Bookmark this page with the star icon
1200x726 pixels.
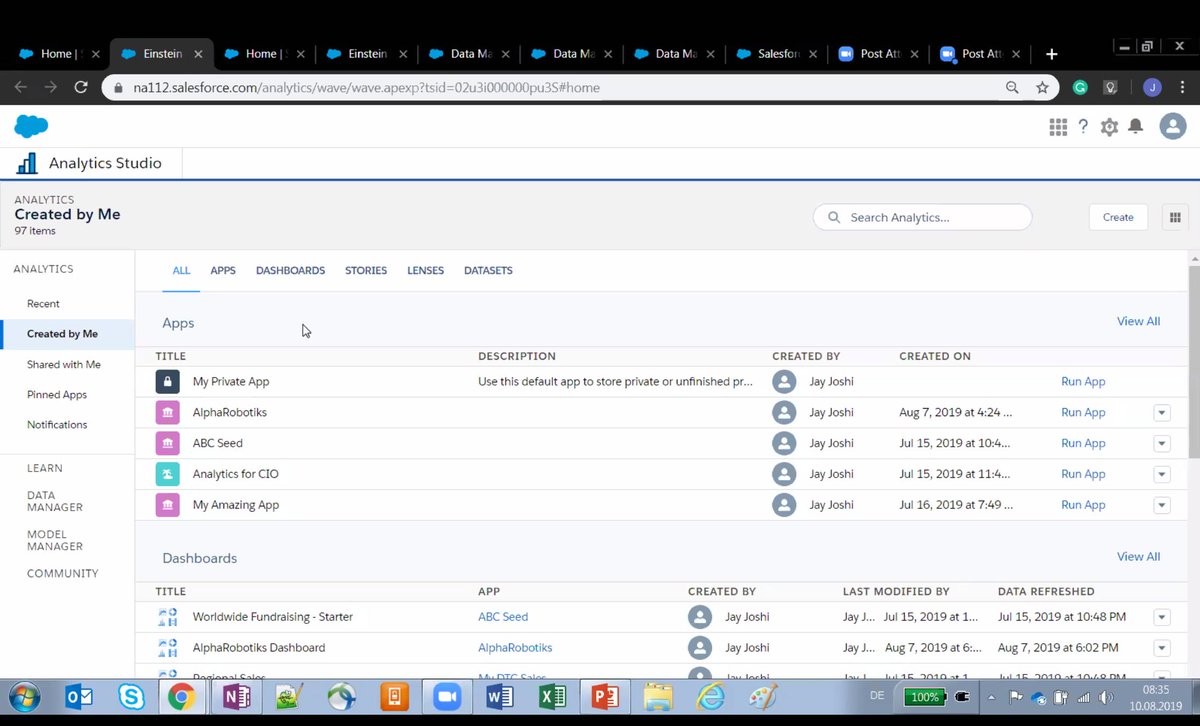pos(1043,88)
